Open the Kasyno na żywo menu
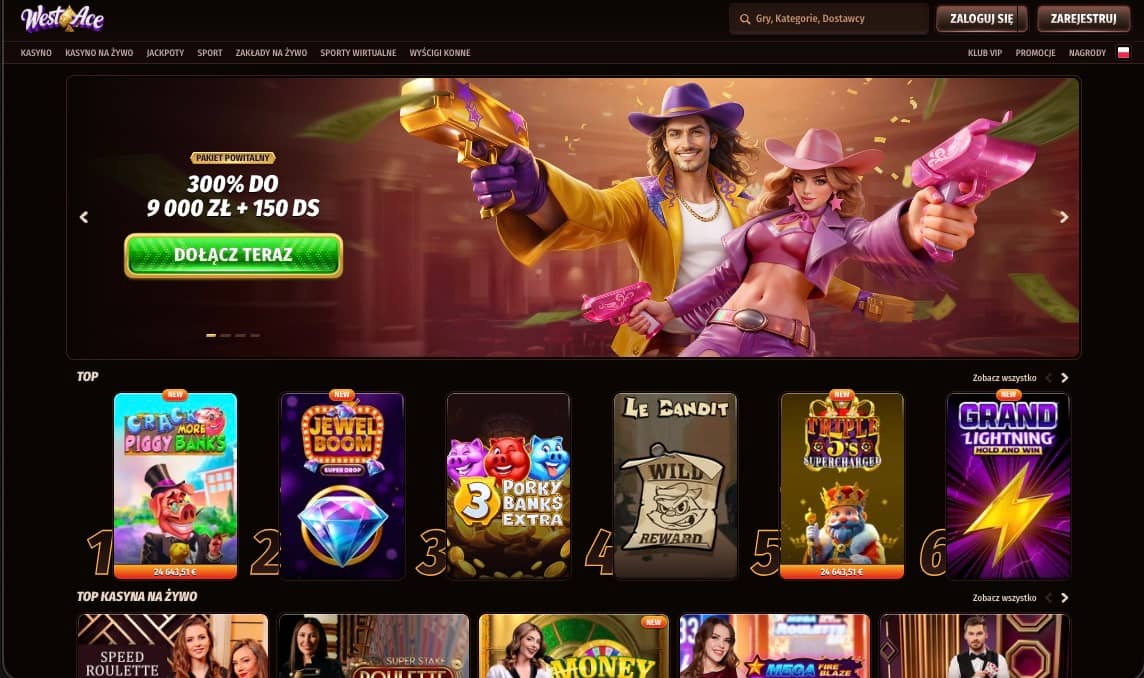This screenshot has width=1144, height=678. point(99,53)
